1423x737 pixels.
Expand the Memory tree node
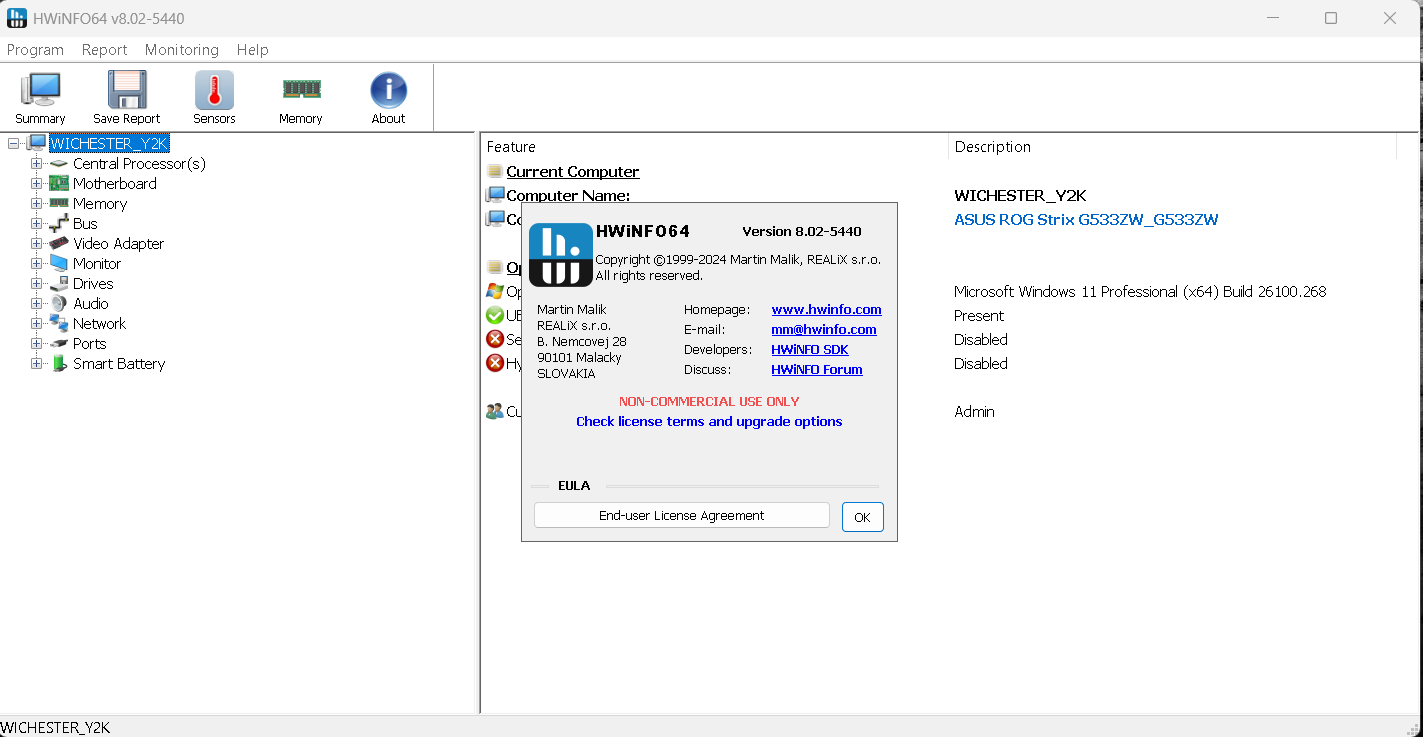[x=37, y=204]
